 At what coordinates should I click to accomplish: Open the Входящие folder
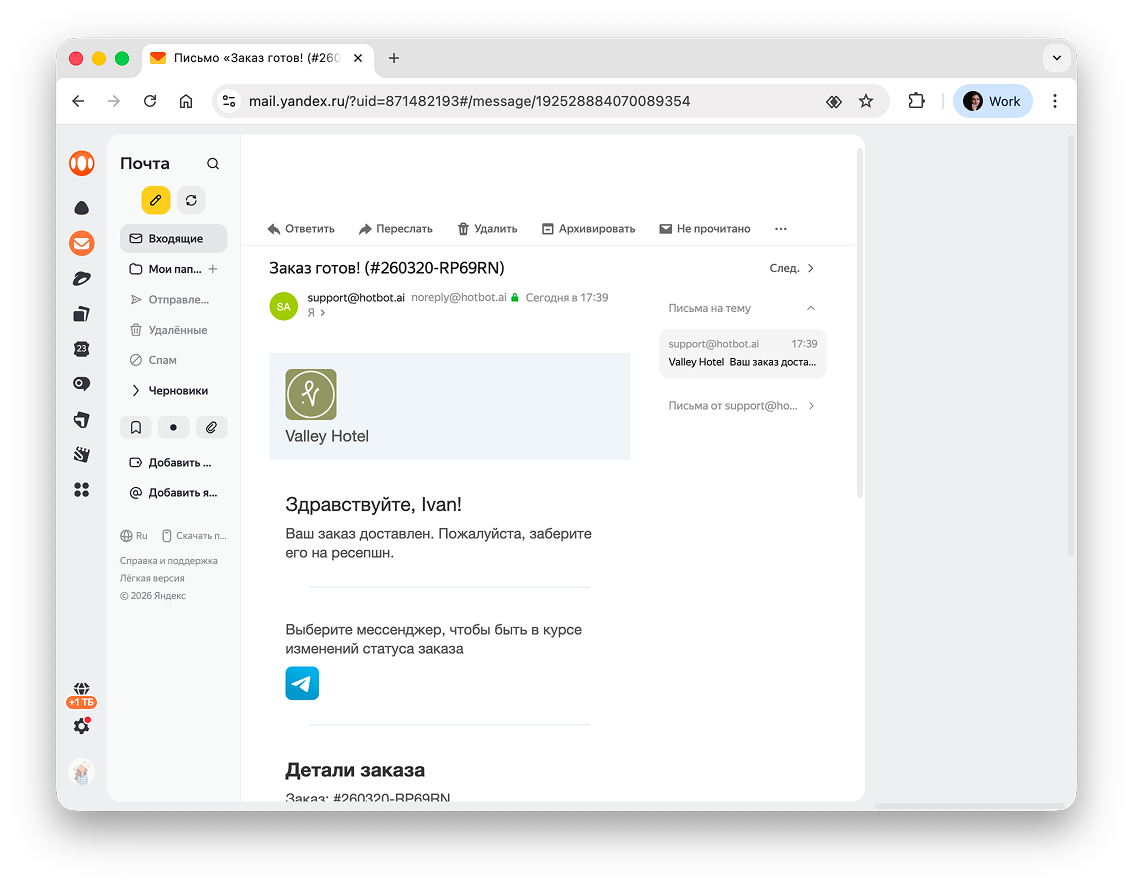tap(173, 238)
